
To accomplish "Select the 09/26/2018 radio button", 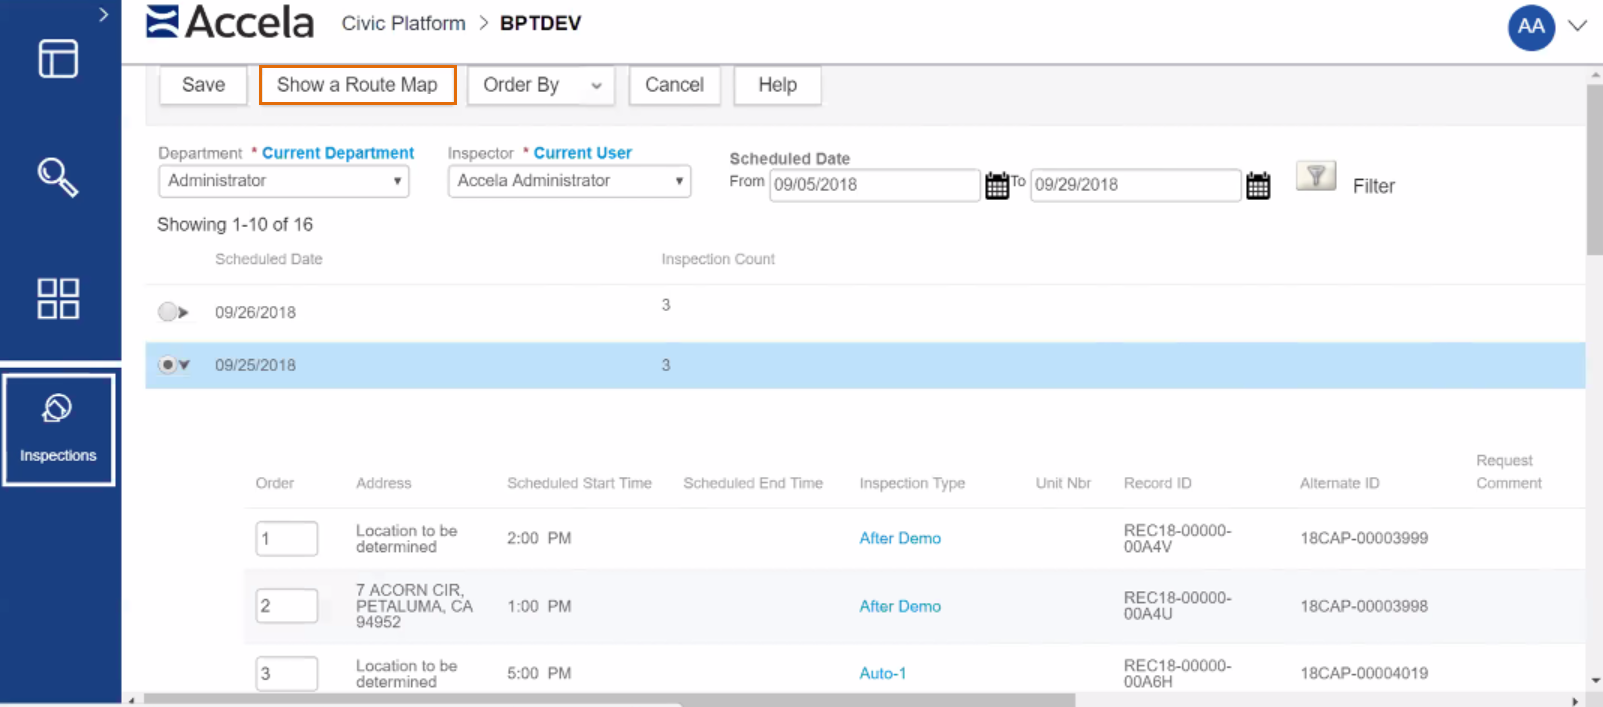I will point(167,312).
